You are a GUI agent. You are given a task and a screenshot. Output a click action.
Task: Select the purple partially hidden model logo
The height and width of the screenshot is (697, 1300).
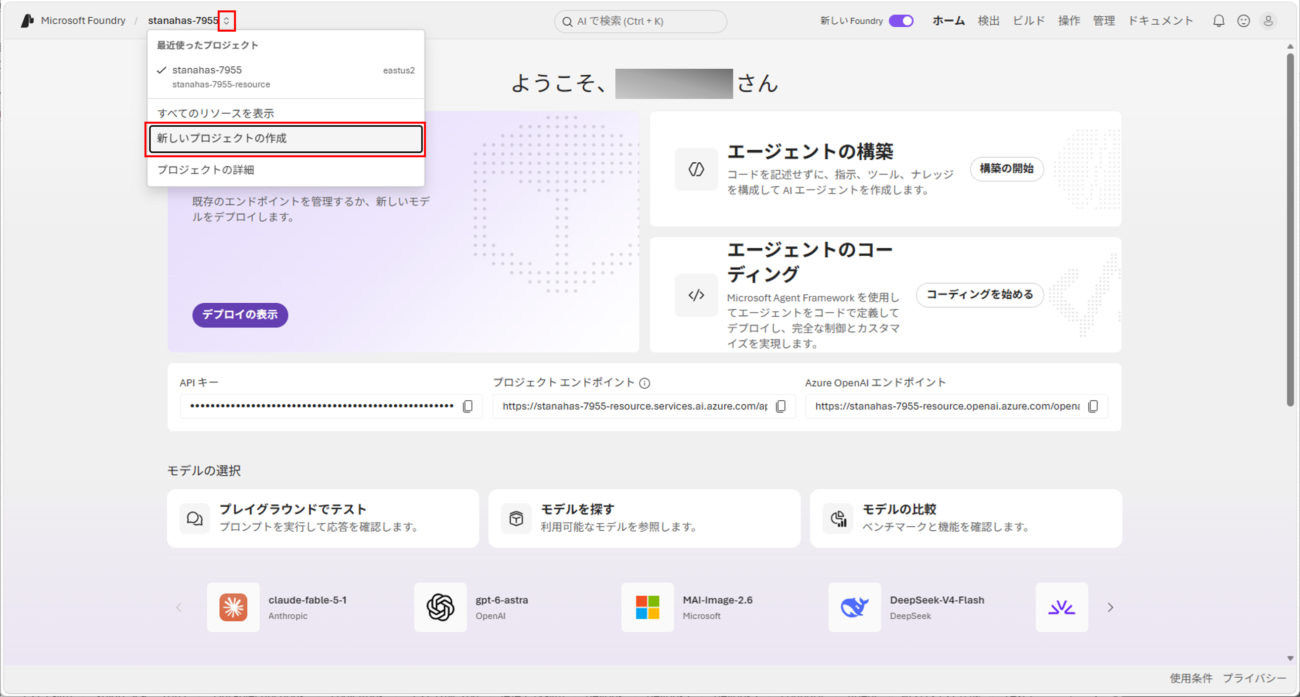point(1062,607)
